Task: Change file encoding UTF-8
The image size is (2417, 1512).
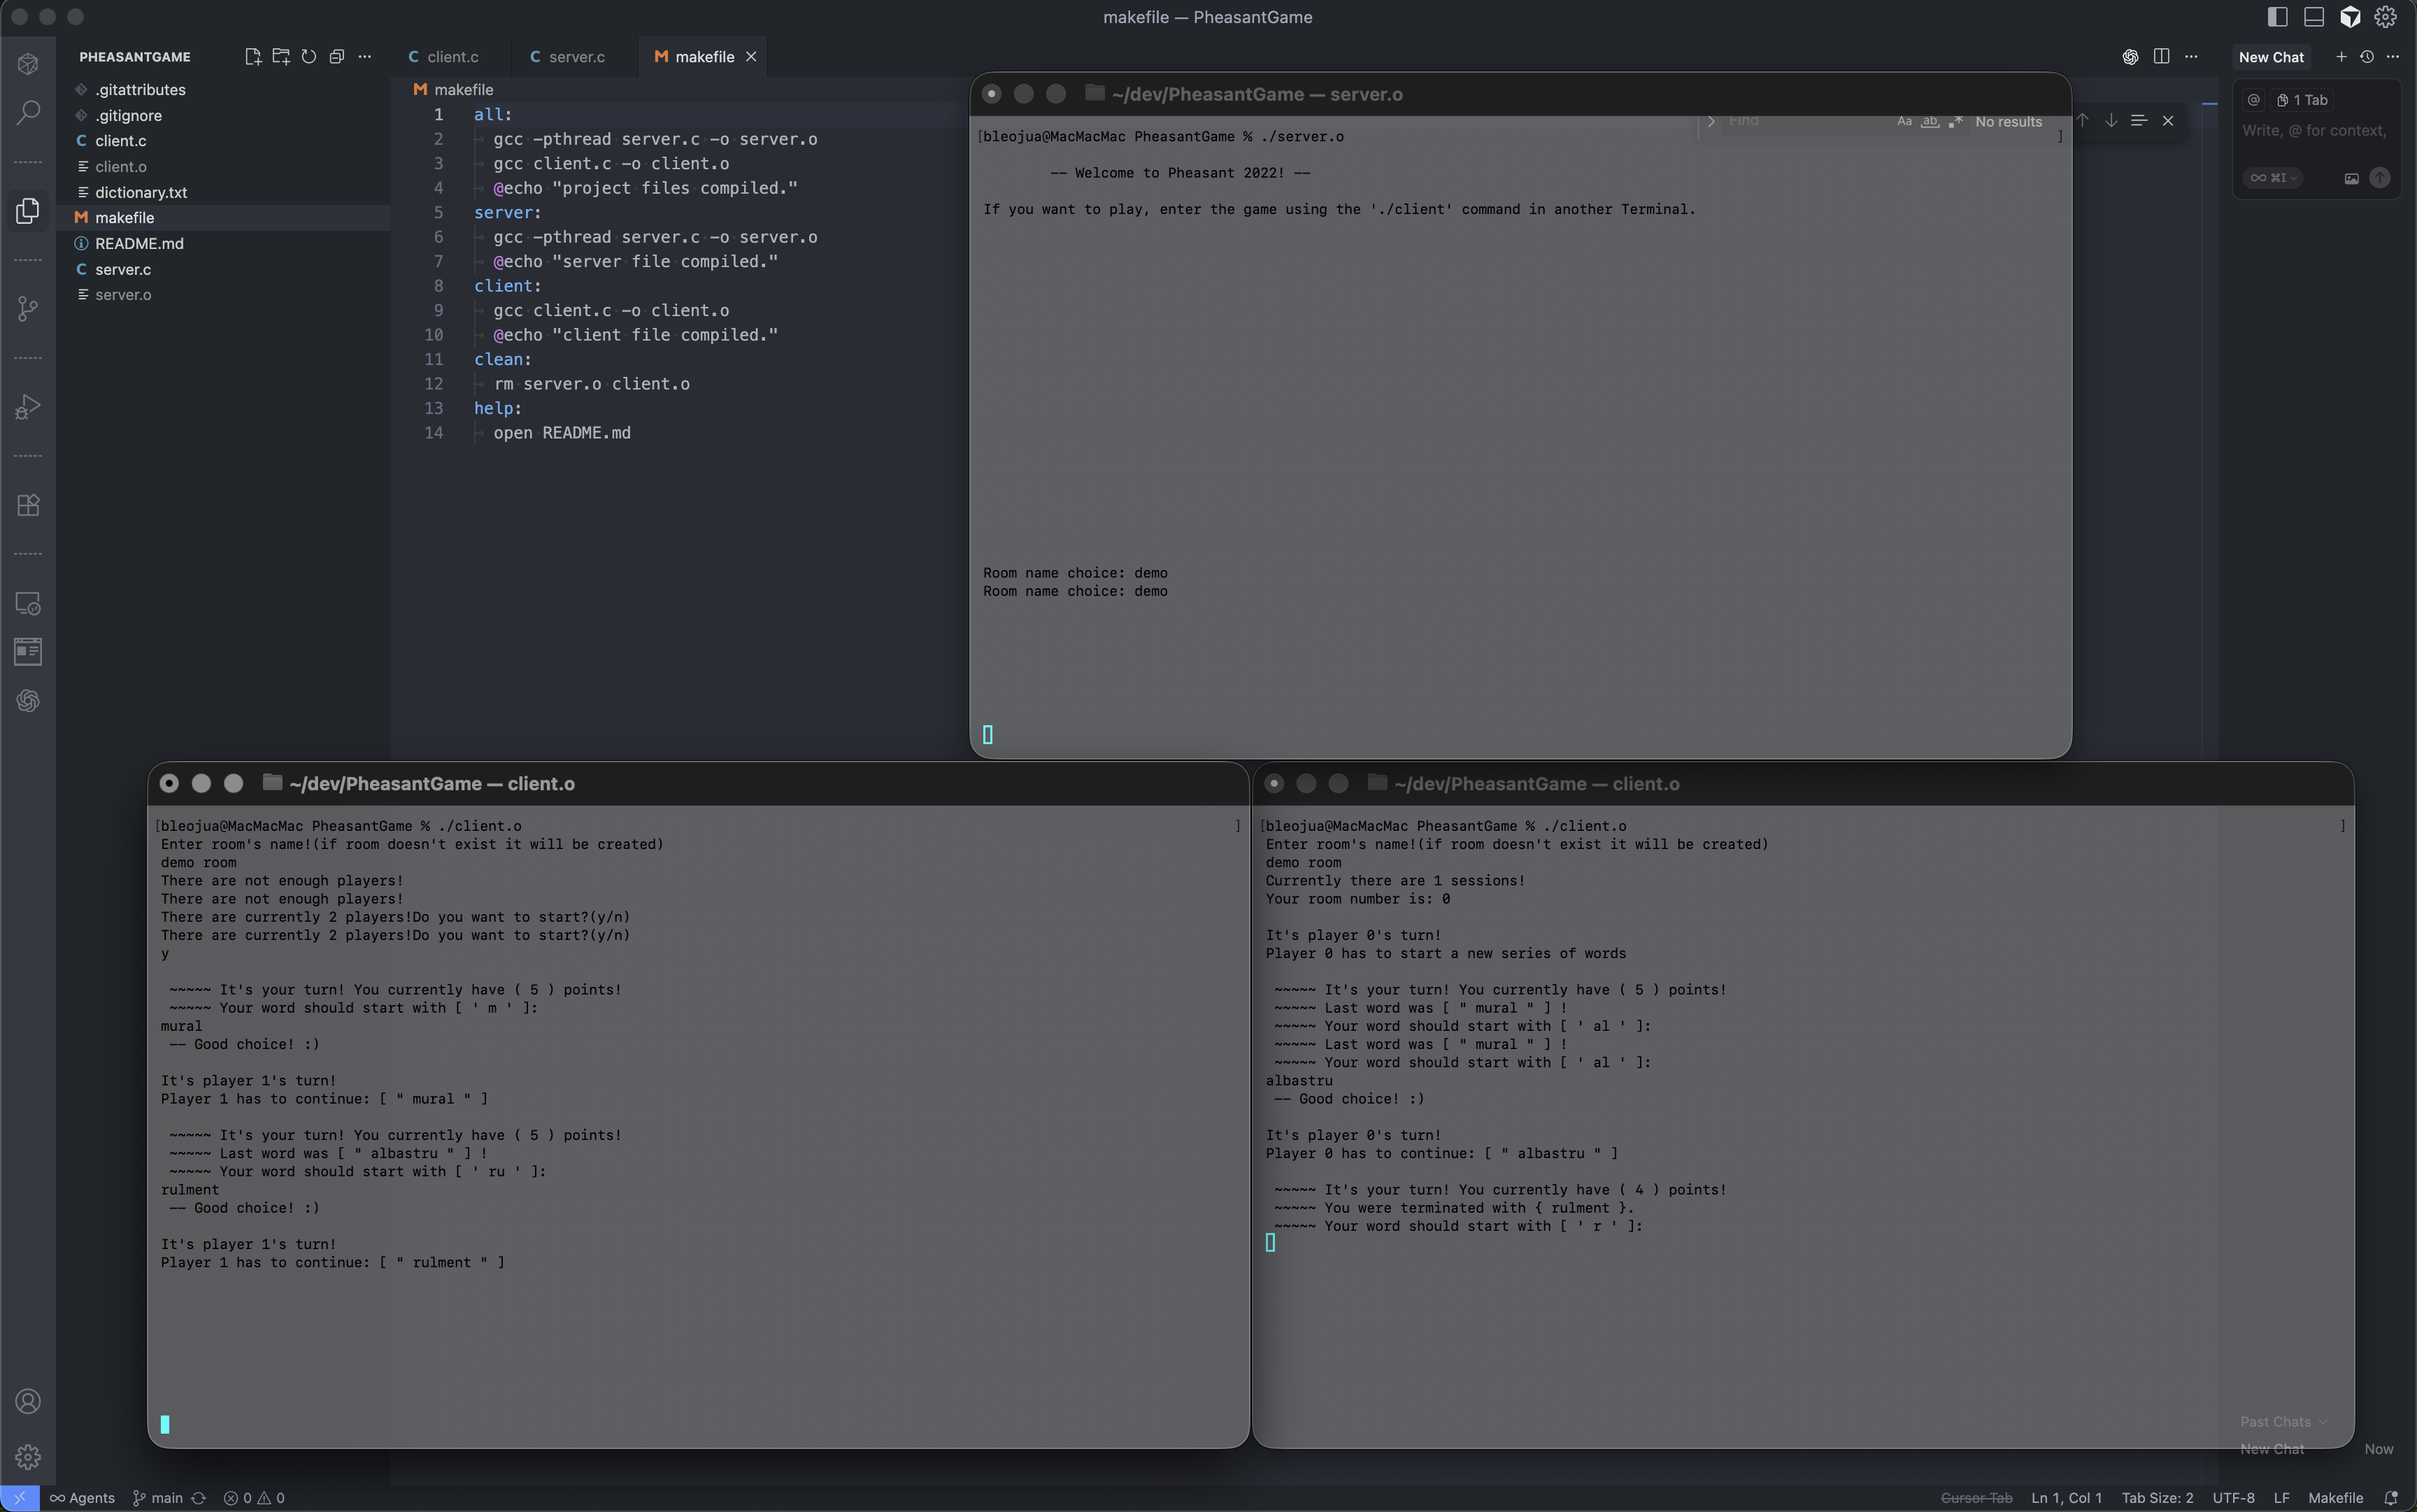Action: point(2233,1498)
